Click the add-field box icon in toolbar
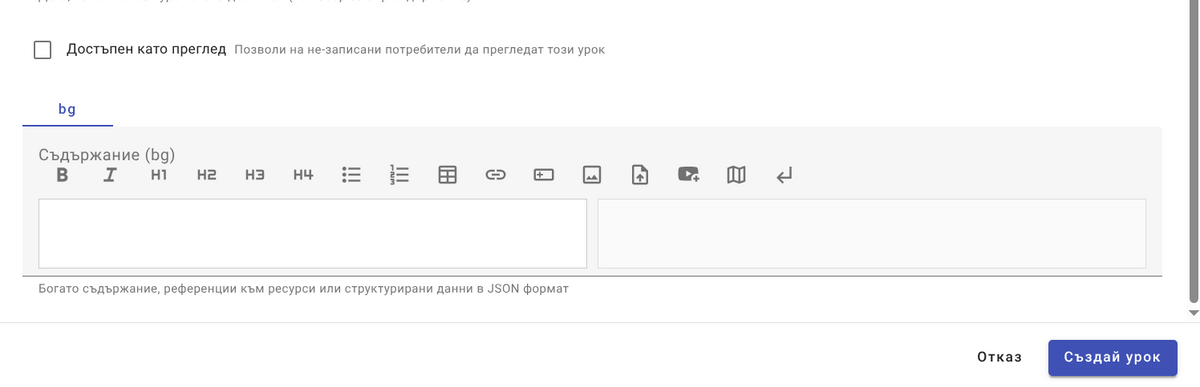Image resolution: width=1200 pixels, height=387 pixels. 544,175
